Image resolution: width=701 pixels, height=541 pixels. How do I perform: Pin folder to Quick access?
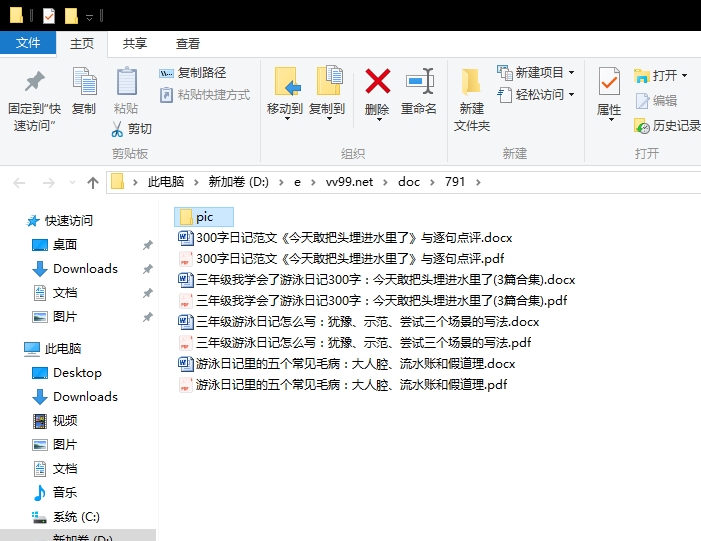[x=34, y=100]
